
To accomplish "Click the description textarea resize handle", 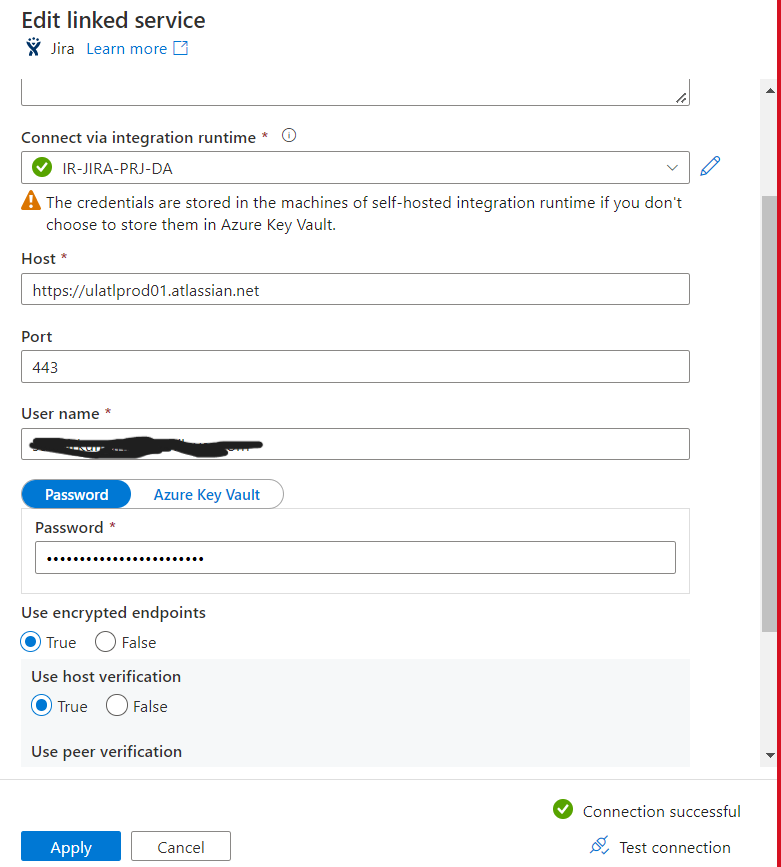I will 681,98.
